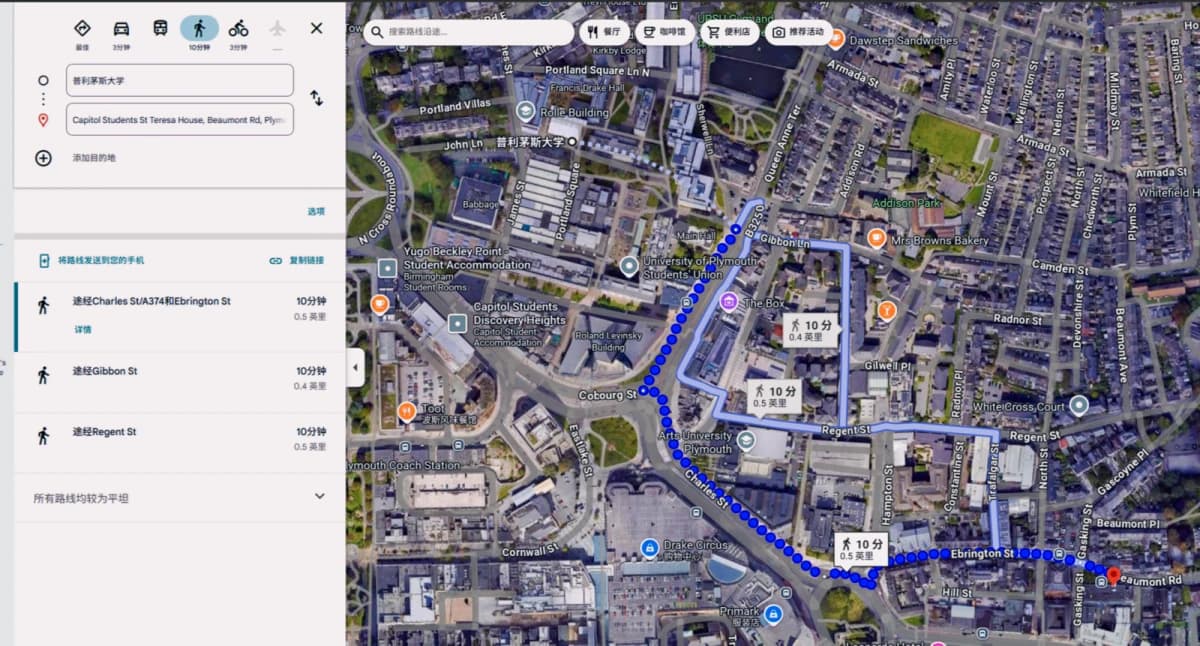Open 选项 route options
Screen dimensions: 1200x646
tap(316, 211)
